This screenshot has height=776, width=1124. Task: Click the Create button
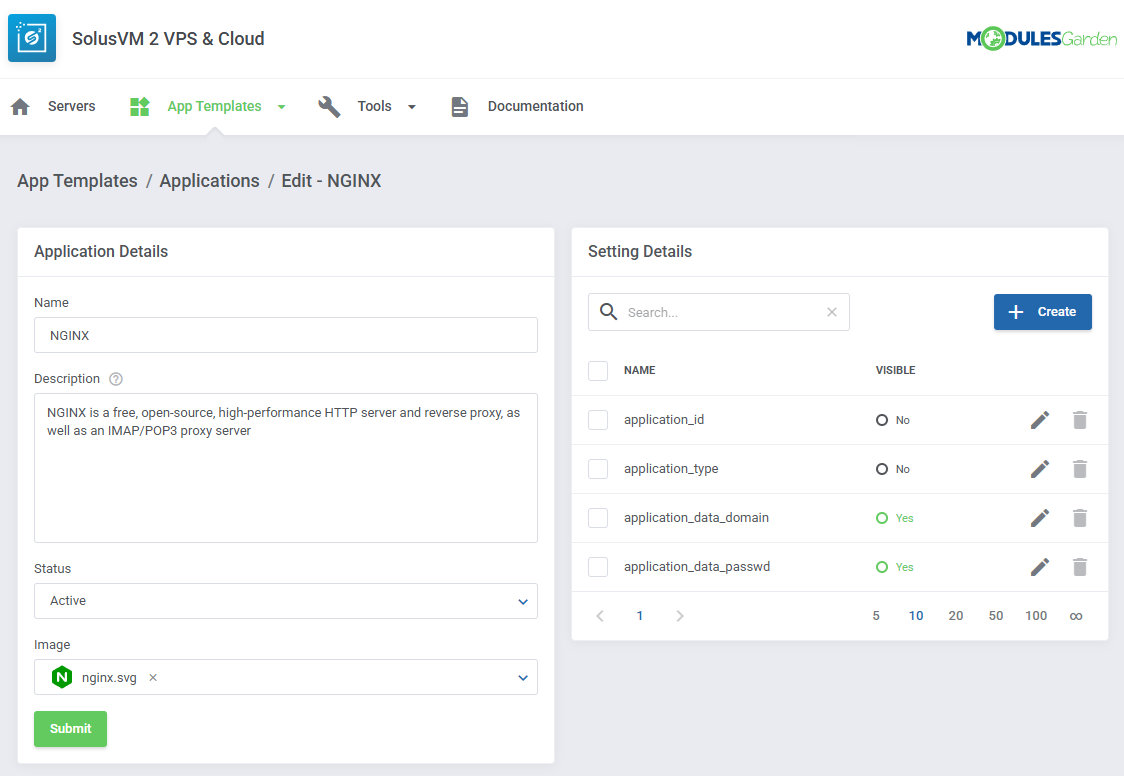(x=1042, y=312)
